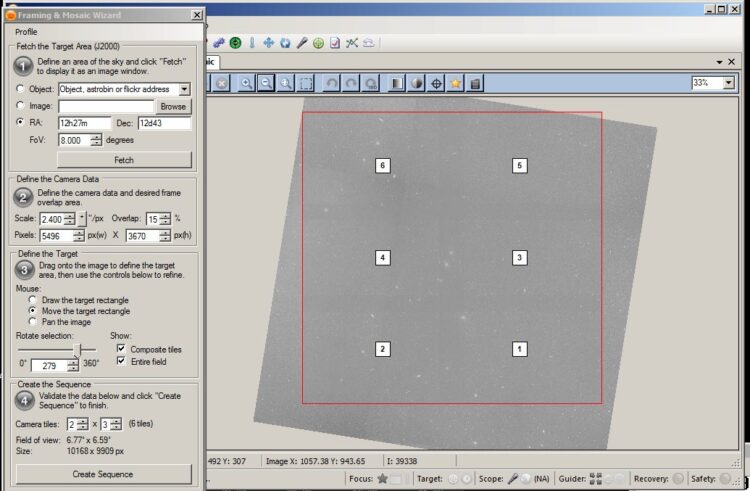The width and height of the screenshot is (750, 491).
Task: Click the pixel width spinner arrows
Action: click(x=78, y=236)
